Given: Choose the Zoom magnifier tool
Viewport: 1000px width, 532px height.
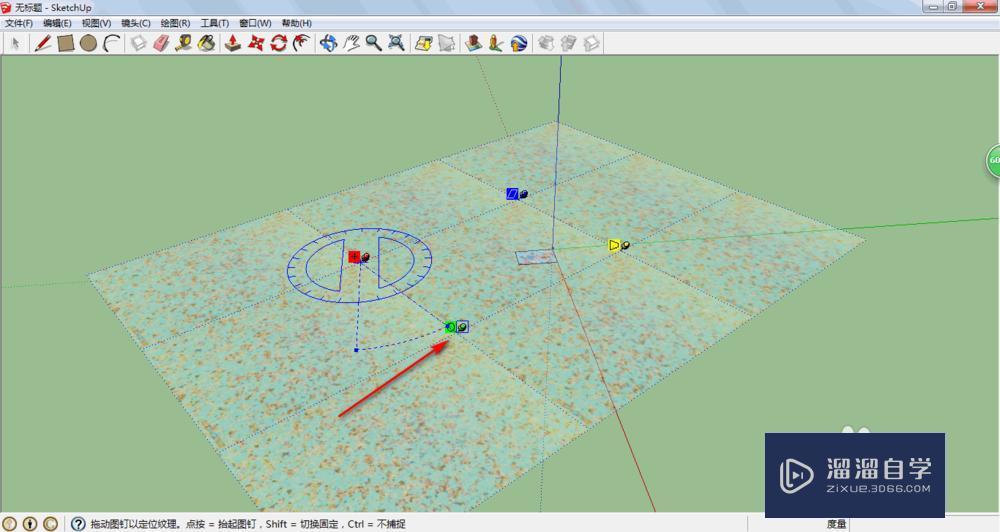Looking at the screenshot, I should tap(374, 43).
